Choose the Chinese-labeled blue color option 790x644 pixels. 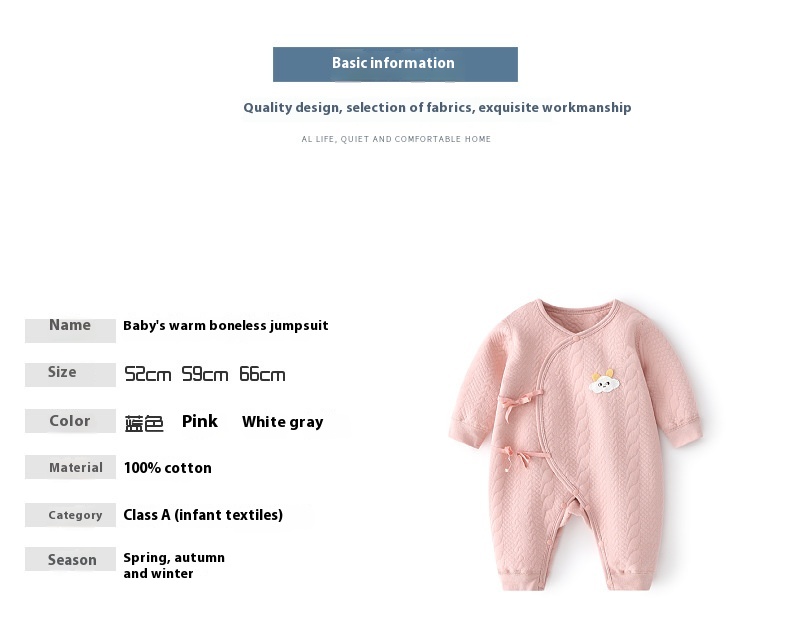click(x=144, y=423)
